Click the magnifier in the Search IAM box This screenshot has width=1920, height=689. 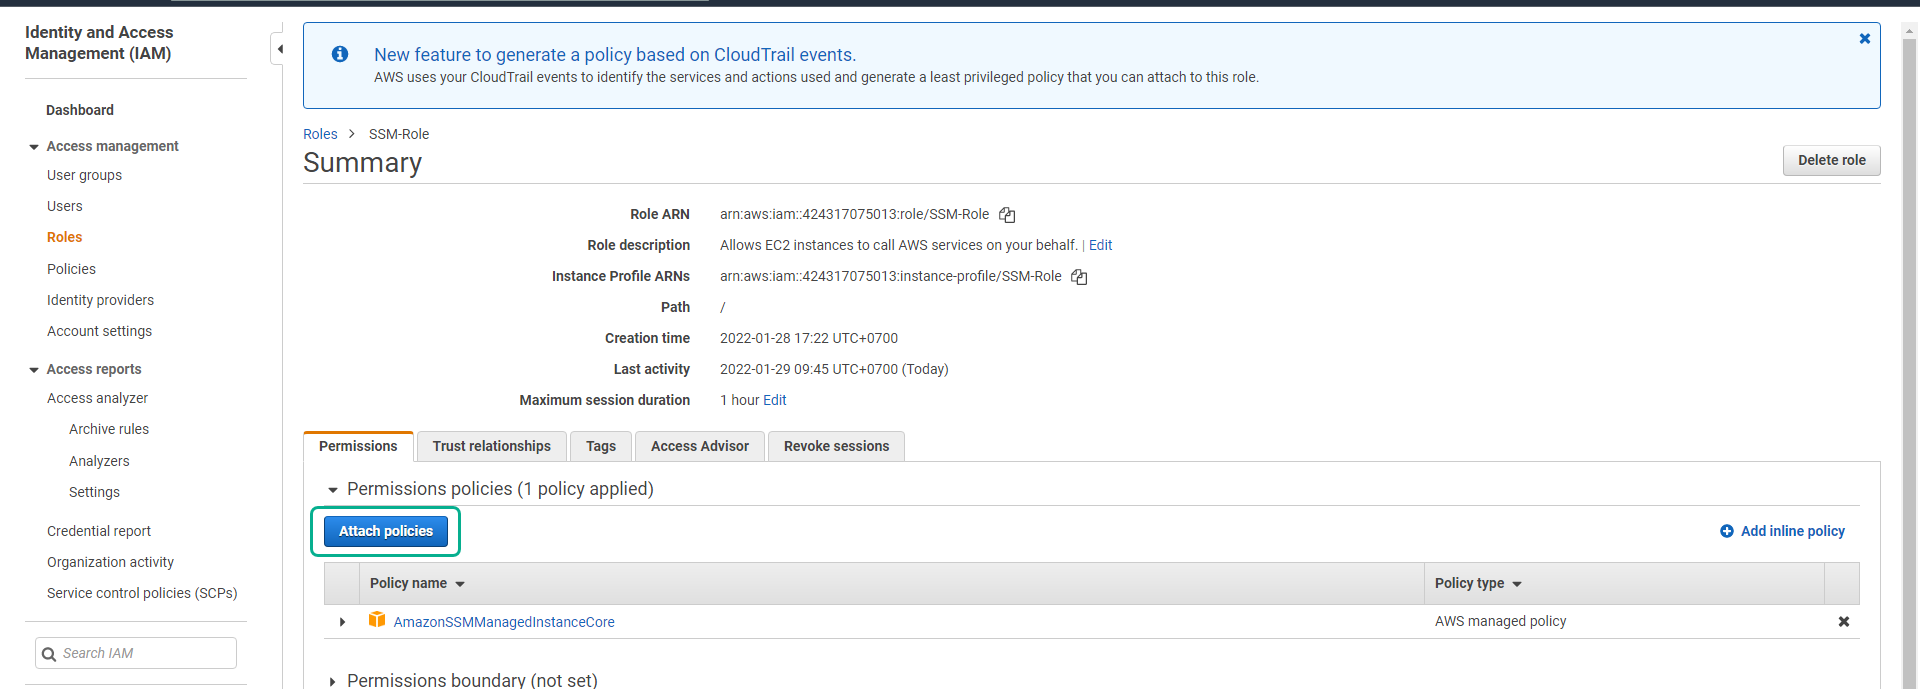tap(50, 653)
